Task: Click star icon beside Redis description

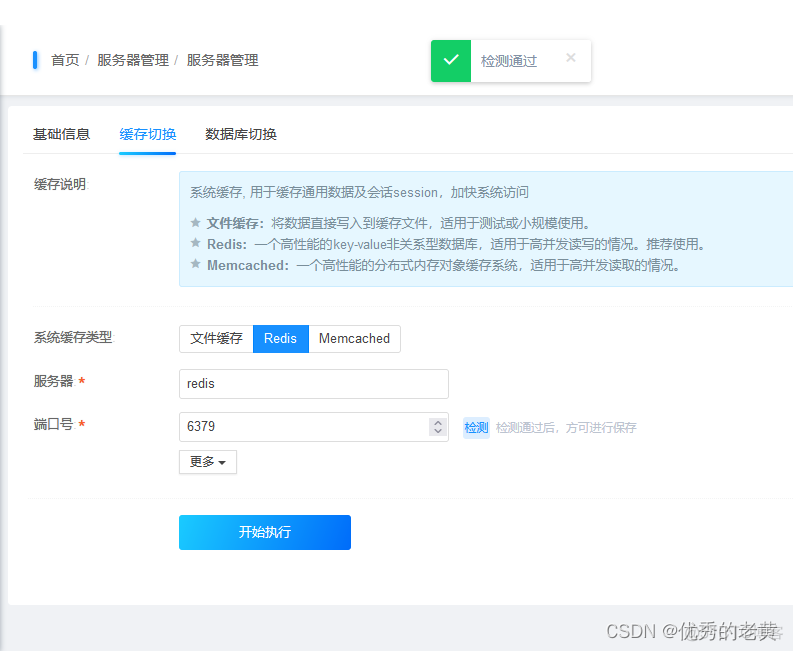Action: pyautogui.click(x=196, y=244)
